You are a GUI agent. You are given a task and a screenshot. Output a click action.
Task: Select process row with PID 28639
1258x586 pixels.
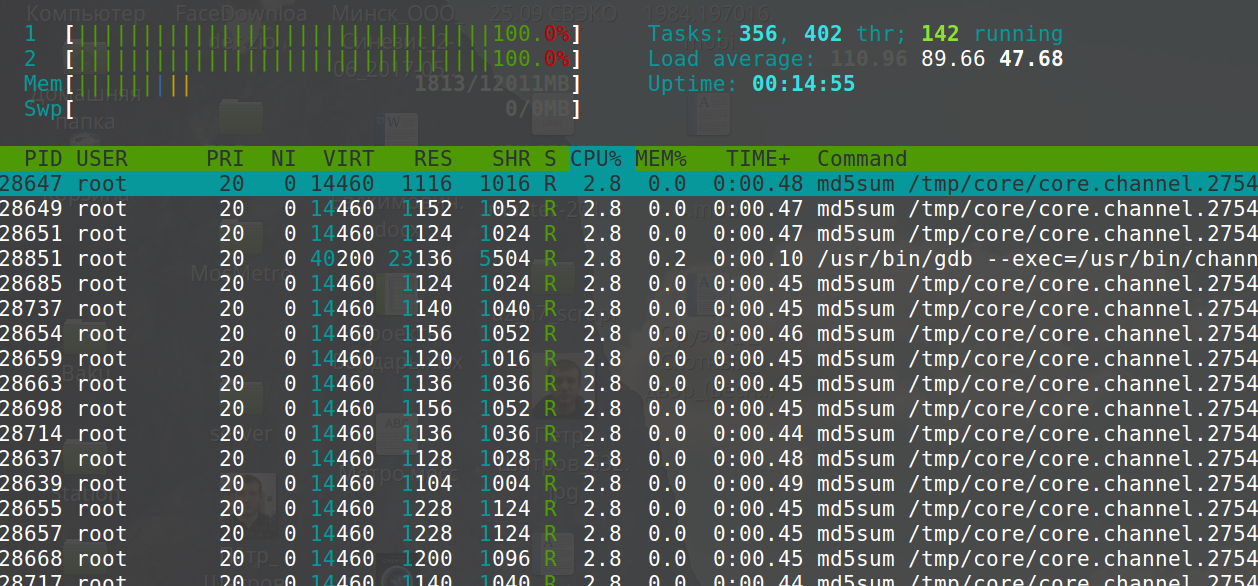pyautogui.click(x=629, y=484)
